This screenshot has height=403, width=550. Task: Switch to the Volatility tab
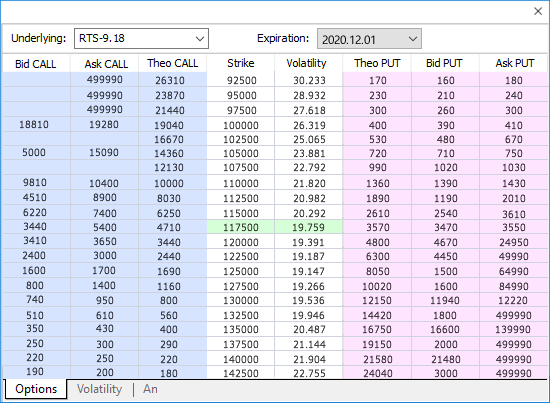(99, 389)
